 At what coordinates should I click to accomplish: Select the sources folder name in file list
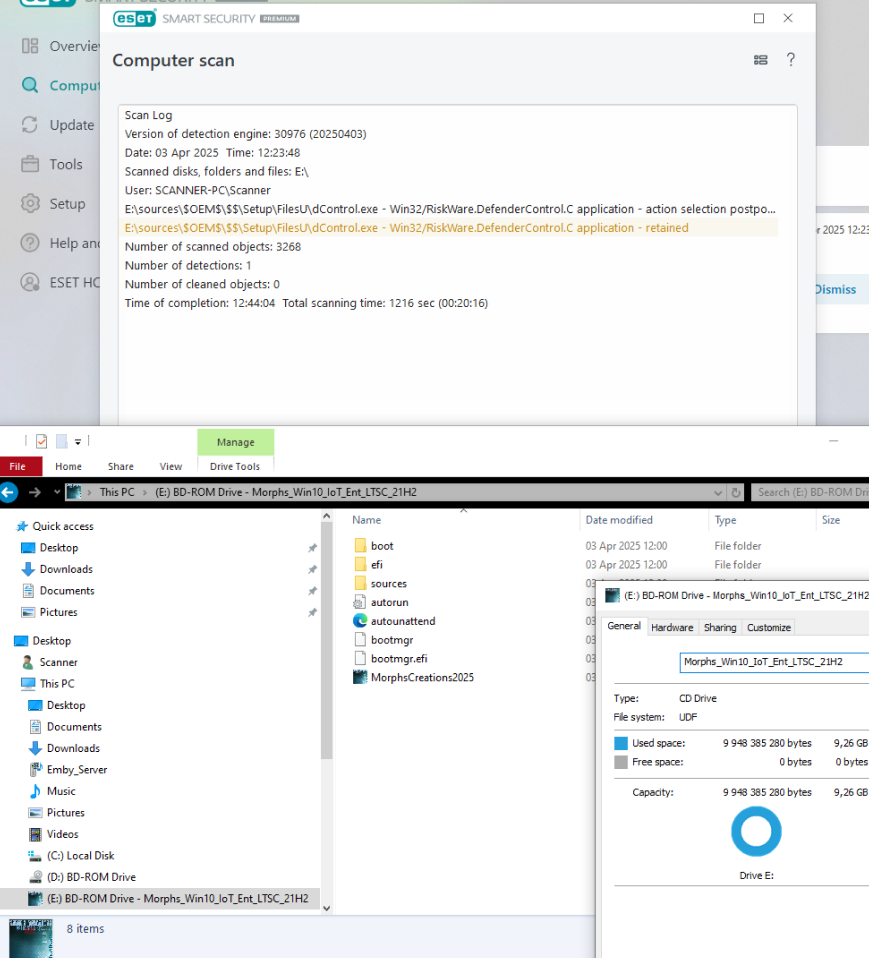389,583
